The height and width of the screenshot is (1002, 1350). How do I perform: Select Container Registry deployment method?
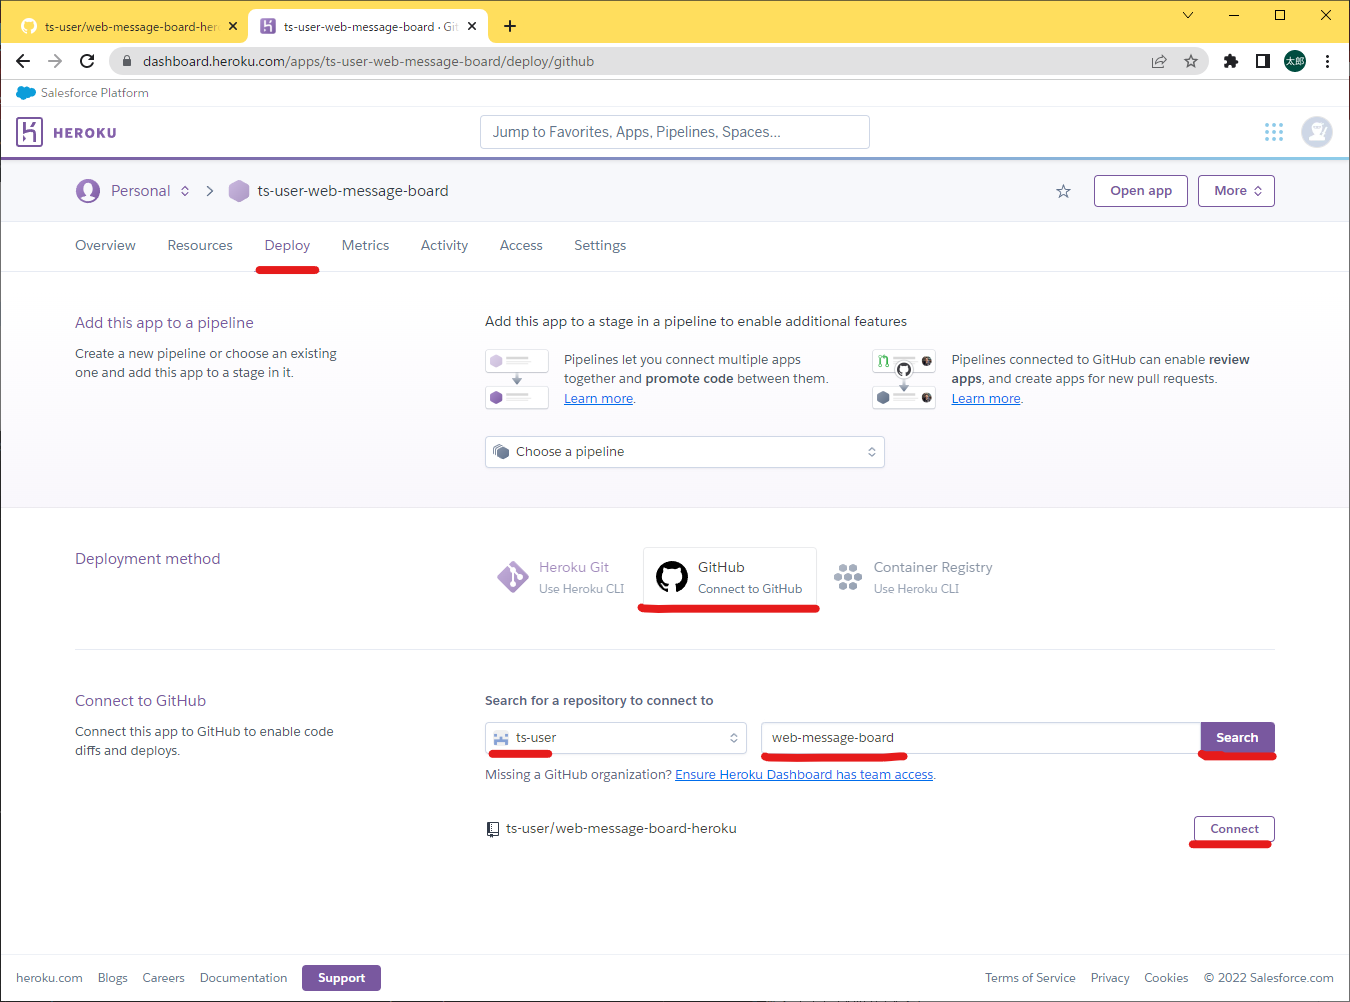pyautogui.click(x=913, y=577)
